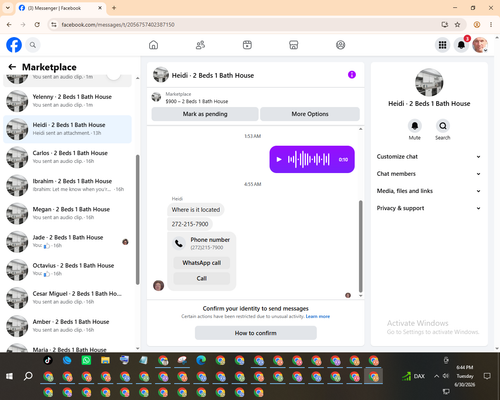Open the Jade - 2 Beds 1 Bath House chat
Image resolution: width=500 pixels, height=400 pixels.
(67, 242)
